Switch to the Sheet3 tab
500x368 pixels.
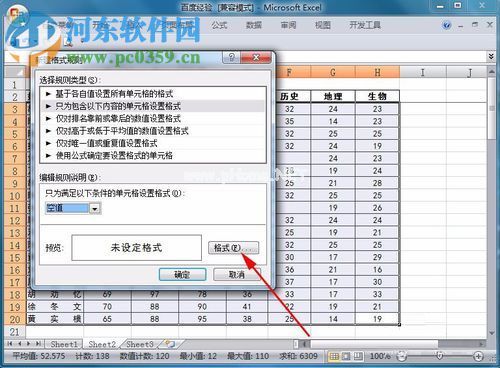coord(140,344)
